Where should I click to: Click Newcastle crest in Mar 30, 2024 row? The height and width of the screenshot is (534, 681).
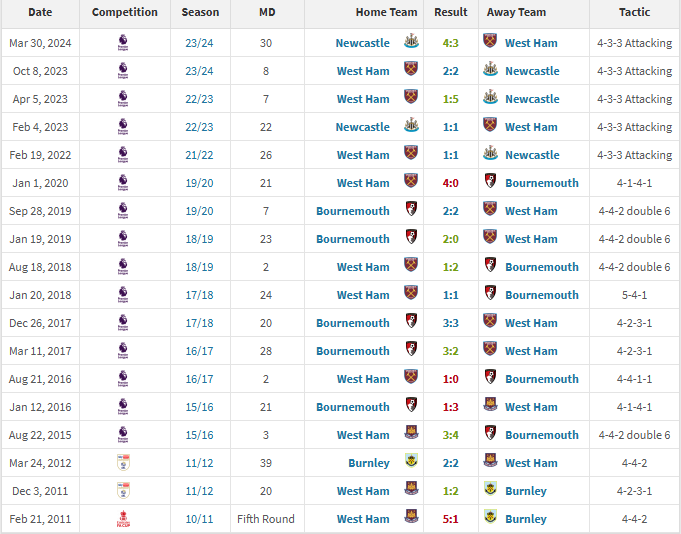(410, 42)
